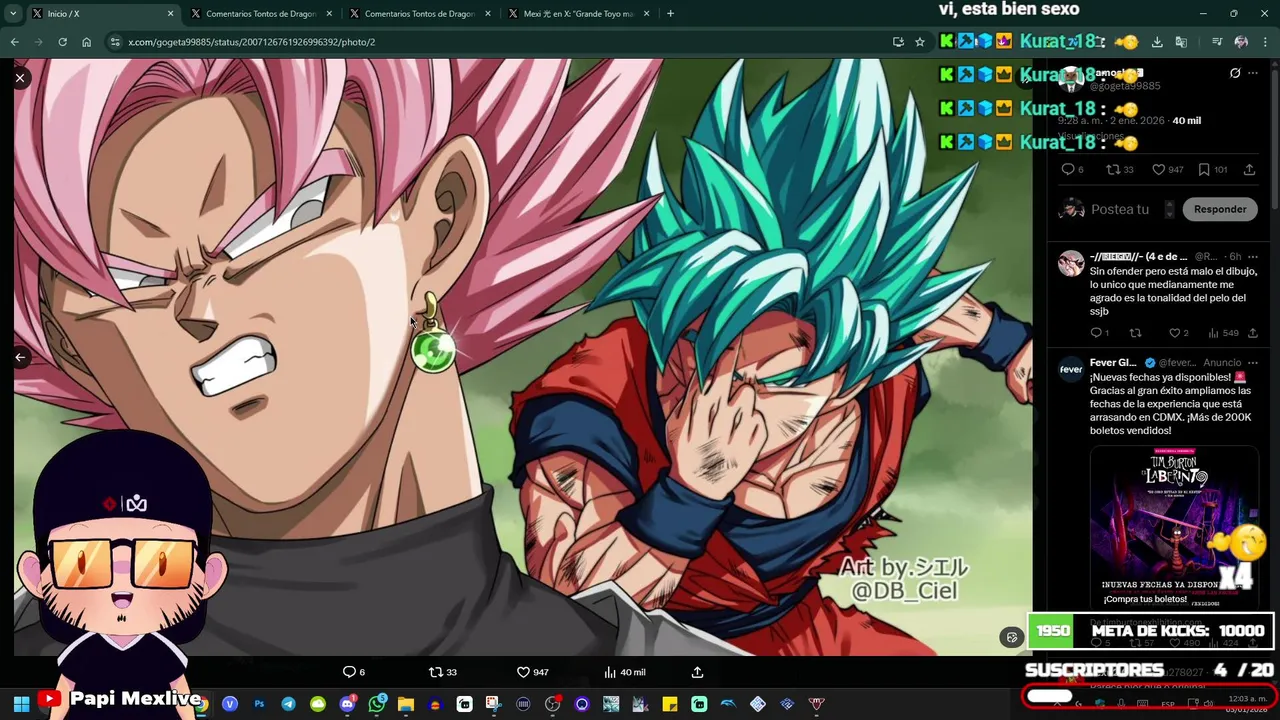Viewport: 1280px width, 720px height.
Task: Open the Chrome profile avatar
Action: point(1241,42)
